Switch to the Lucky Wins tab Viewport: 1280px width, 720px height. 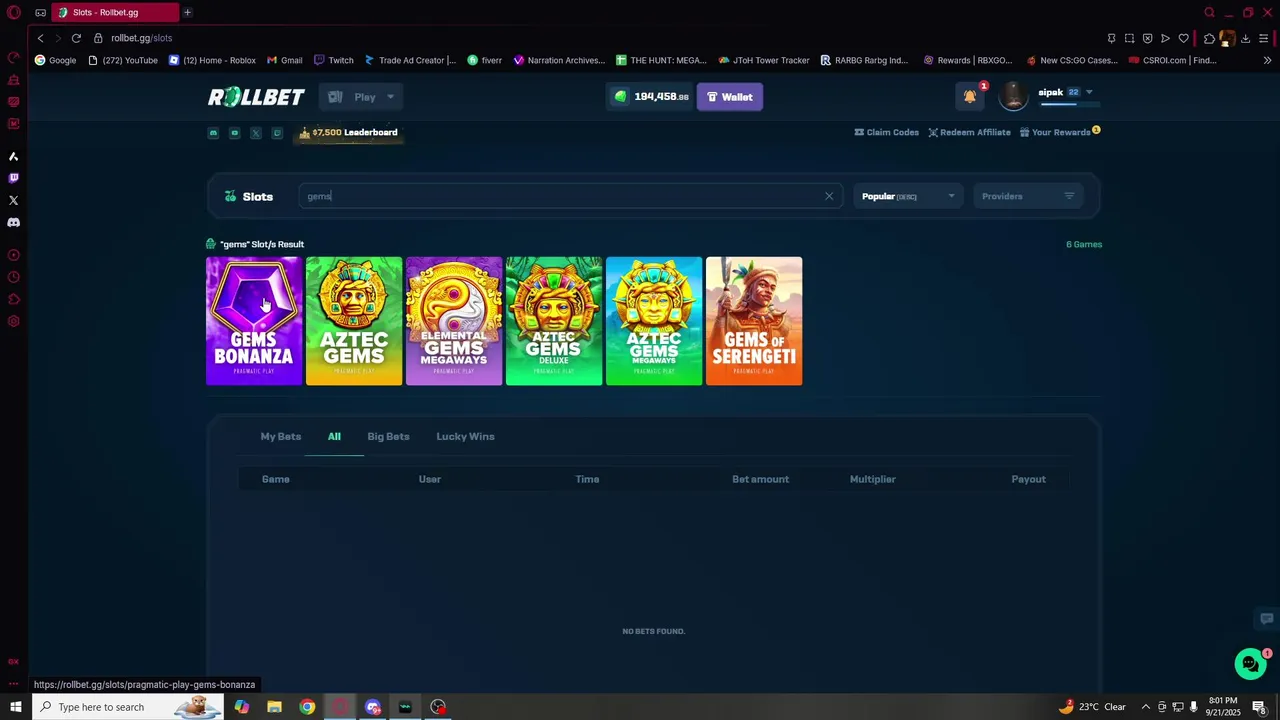point(465,436)
